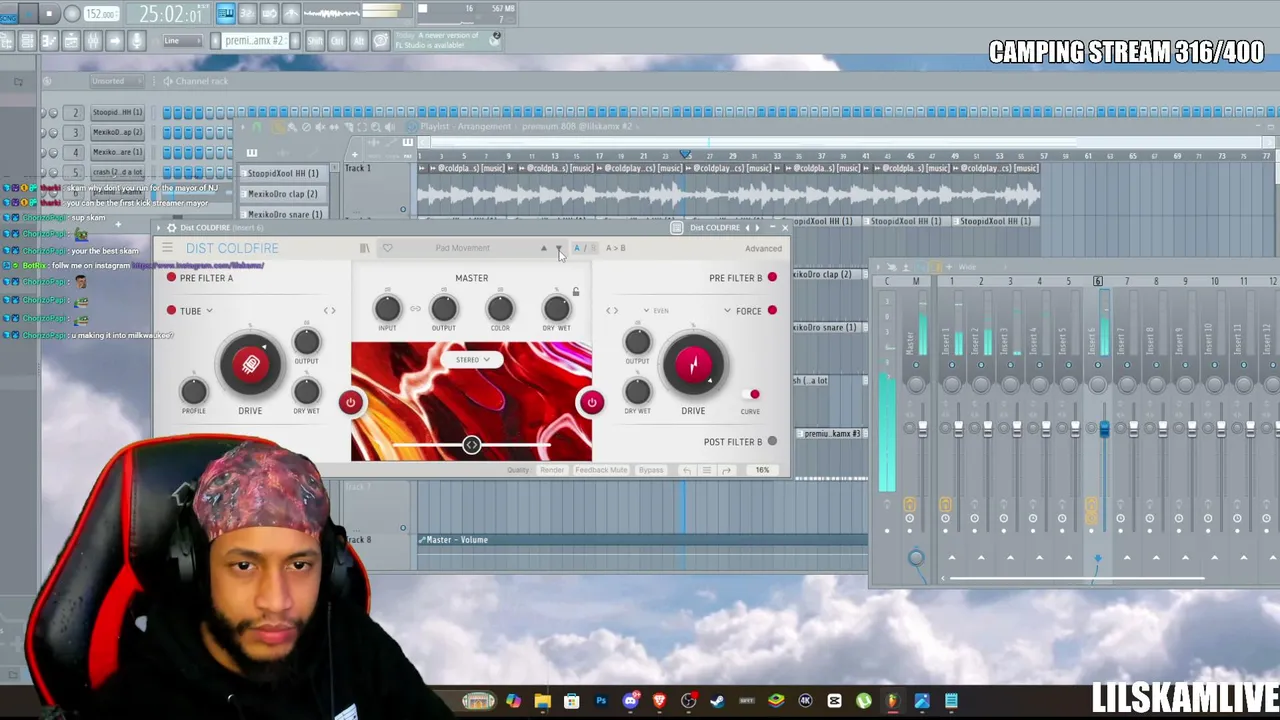This screenshot has height=720, width=1280.
Task: Open Photoshop from the taskbar
Action: [601, 701]
